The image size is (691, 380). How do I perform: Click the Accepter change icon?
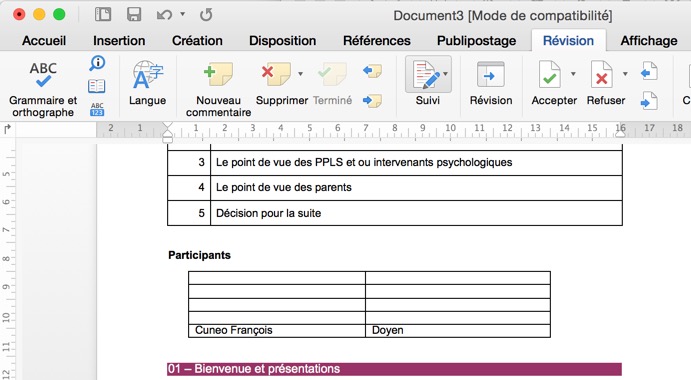click(550, 75)
